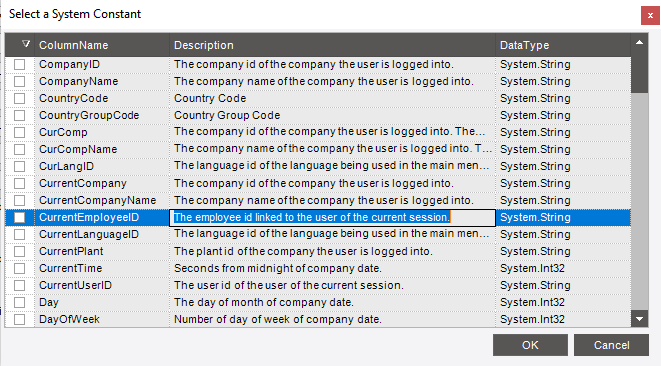Click the CurrentUserID name cell
This screenshot has width=661, height=366.
coord(102,285)
